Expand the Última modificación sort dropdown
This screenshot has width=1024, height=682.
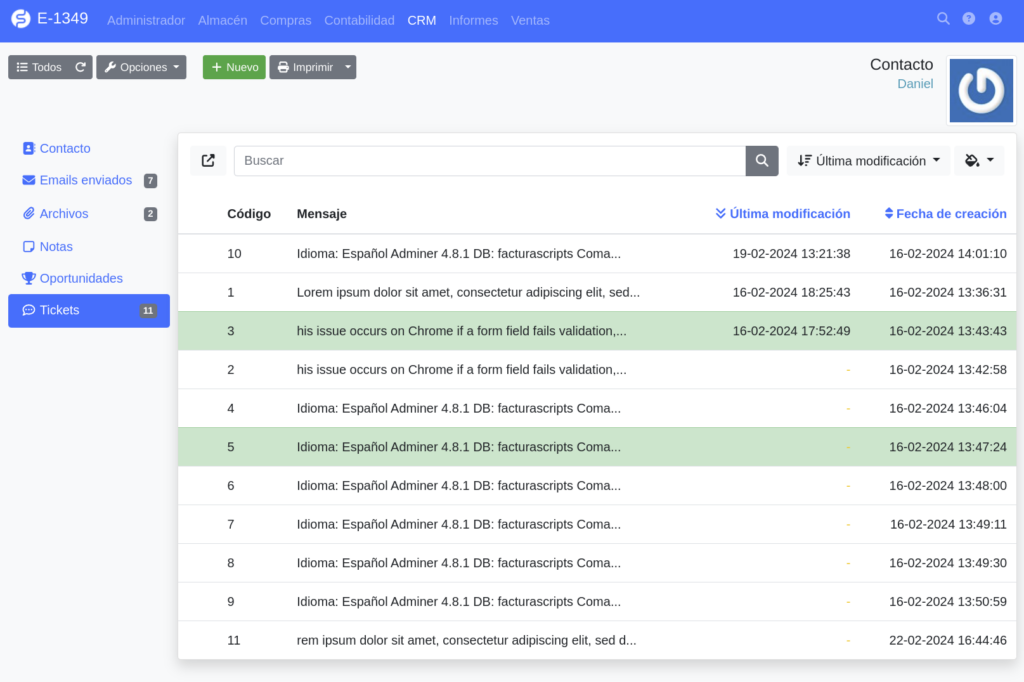click(869, 161)
